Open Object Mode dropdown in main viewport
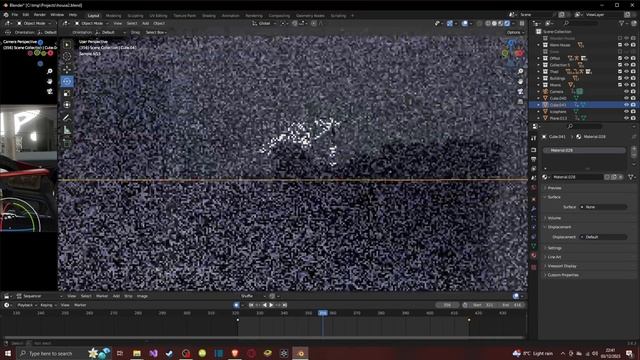Screen dimensions: 640x360 click(92, 23)
